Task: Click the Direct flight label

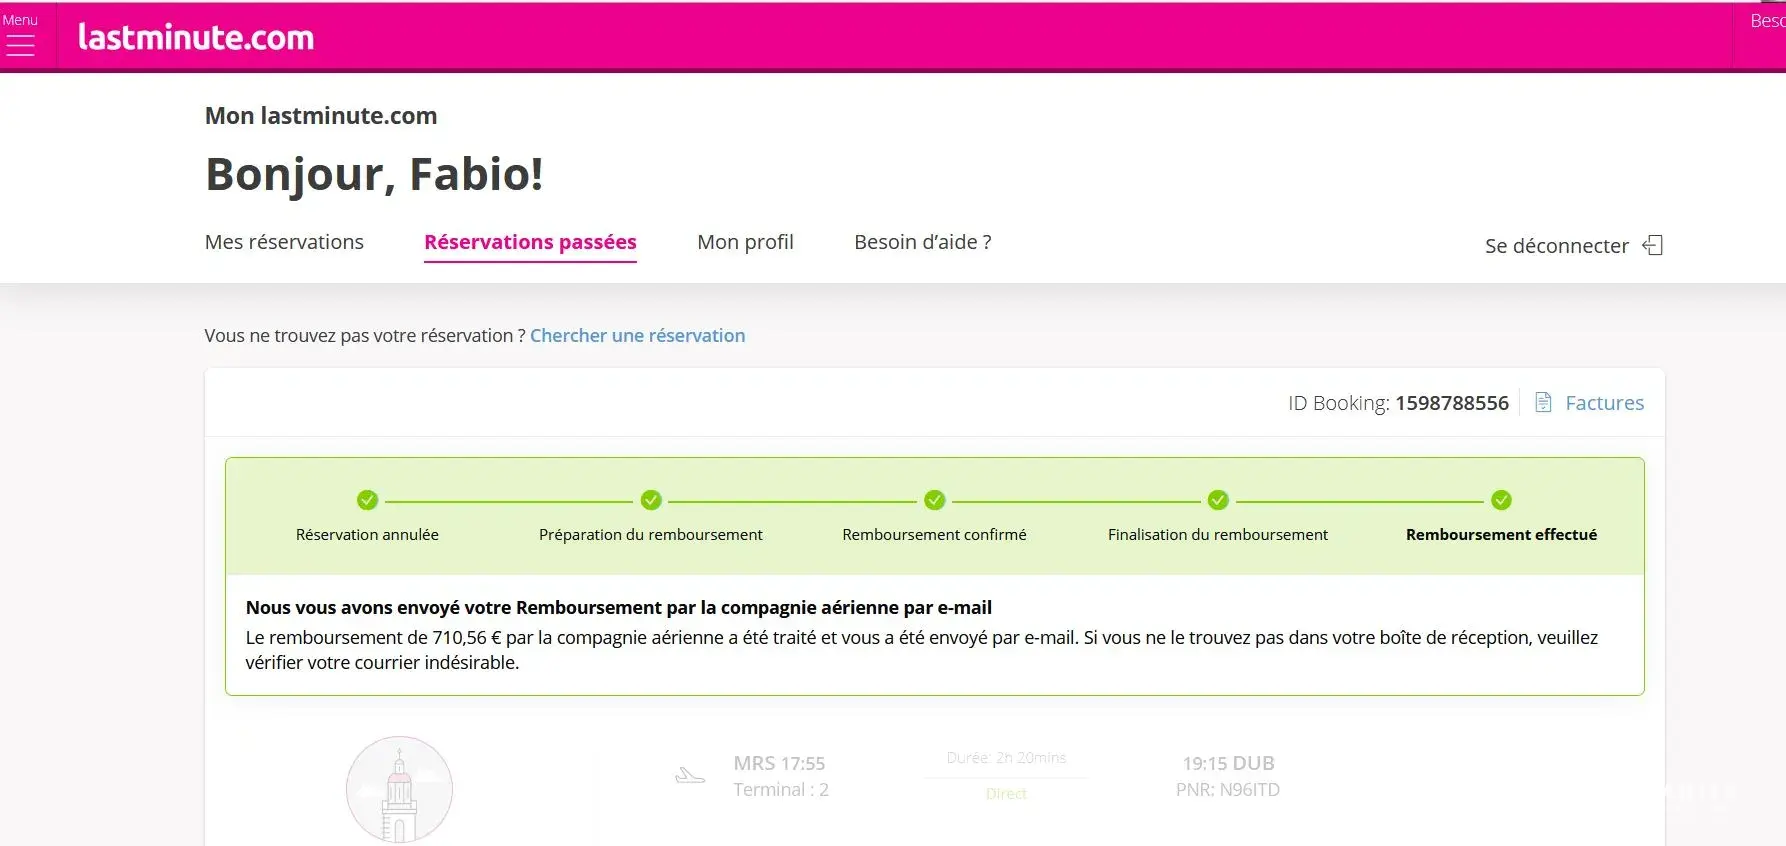Action: (x=1006, y=794)
